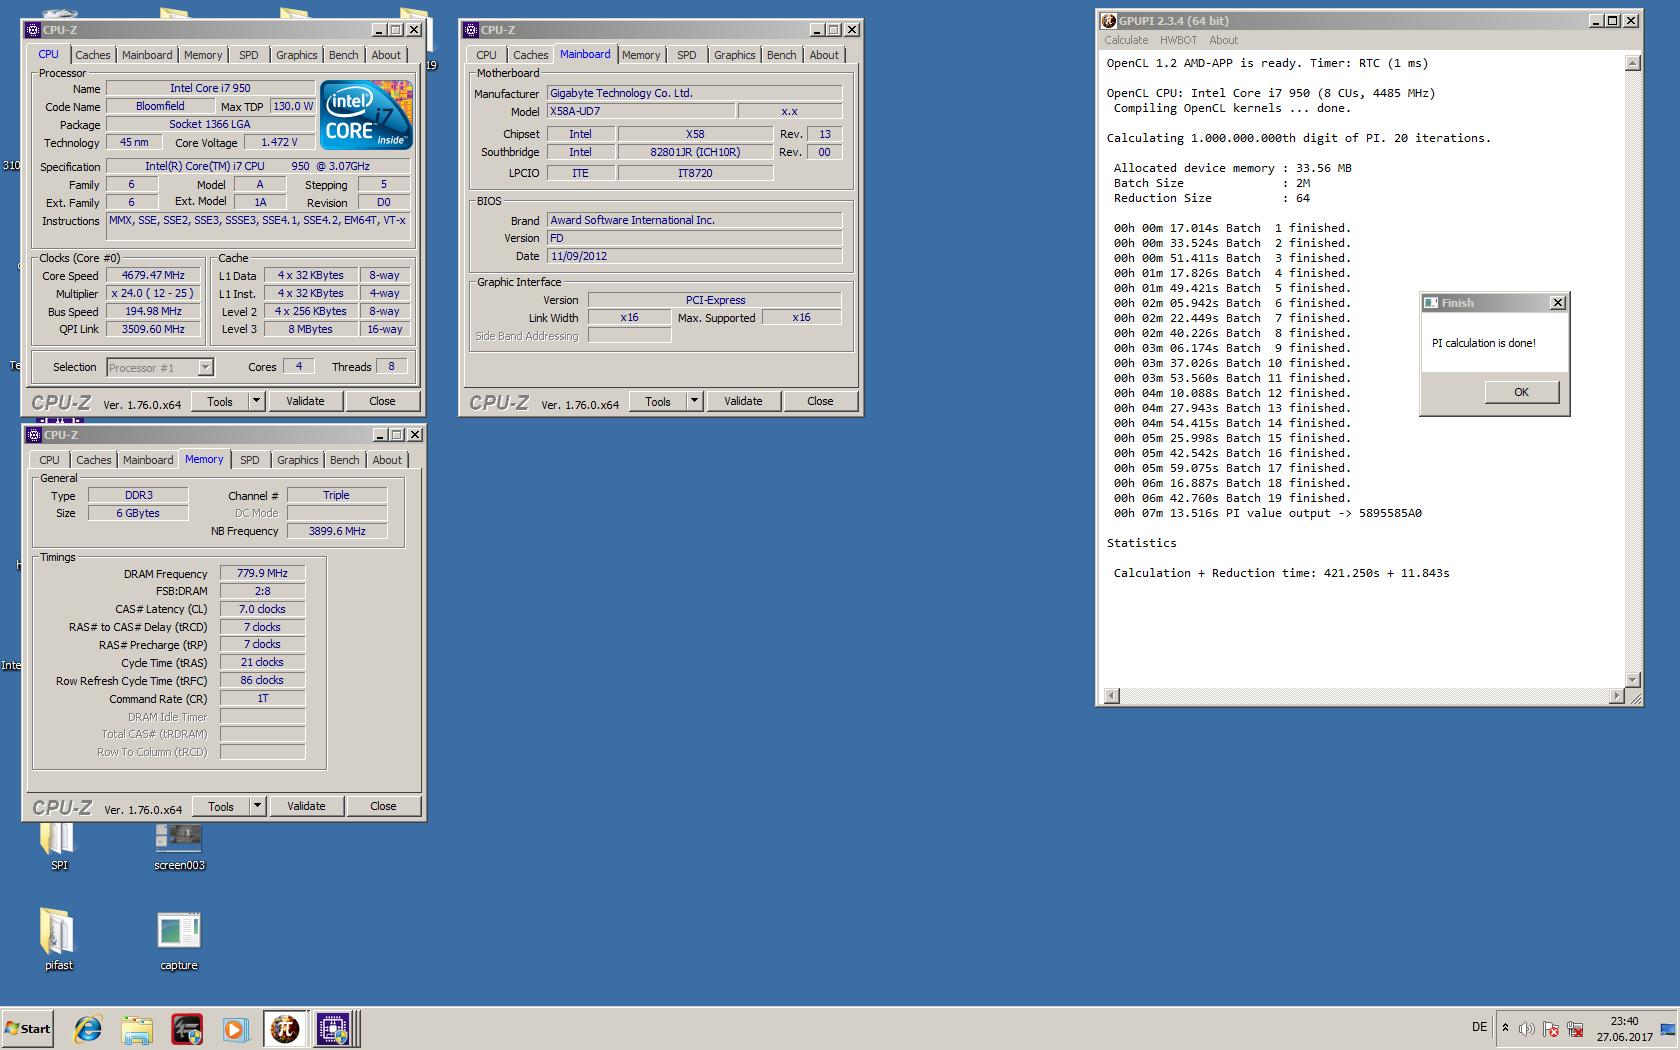Open Windows Media Player from taskbar
Image resolution: width=1680 pixels, height=1050 pixels.
coord(235,1028)
